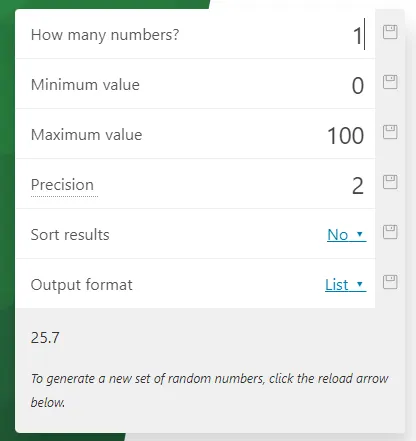
Task: Click save icon beside Output format
Action: (x=390, y=282)
